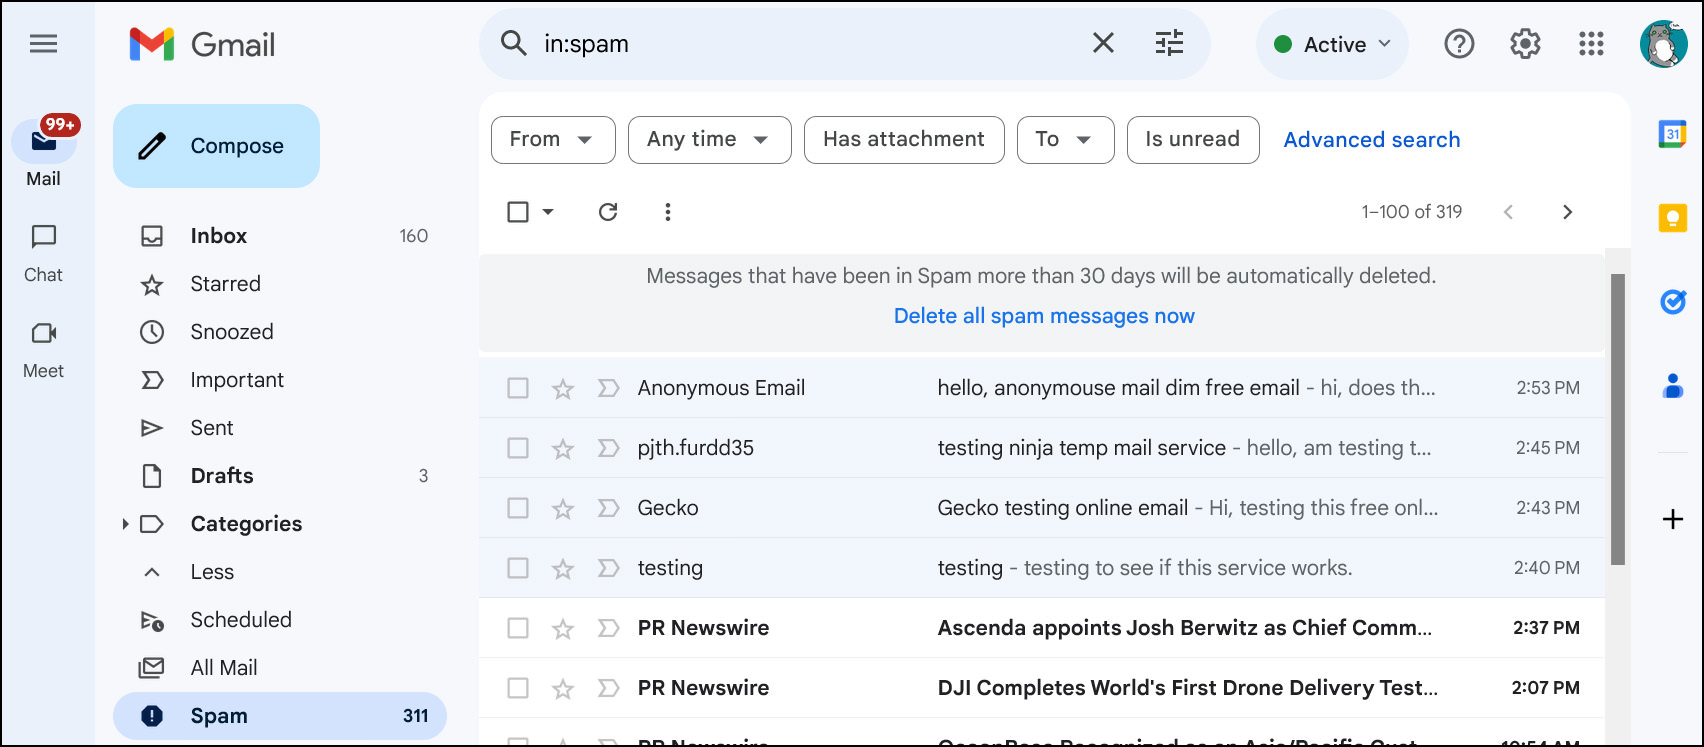Open the From filter dropdown
Viewport: 1704px width, 747px height.
click(553, 139)
